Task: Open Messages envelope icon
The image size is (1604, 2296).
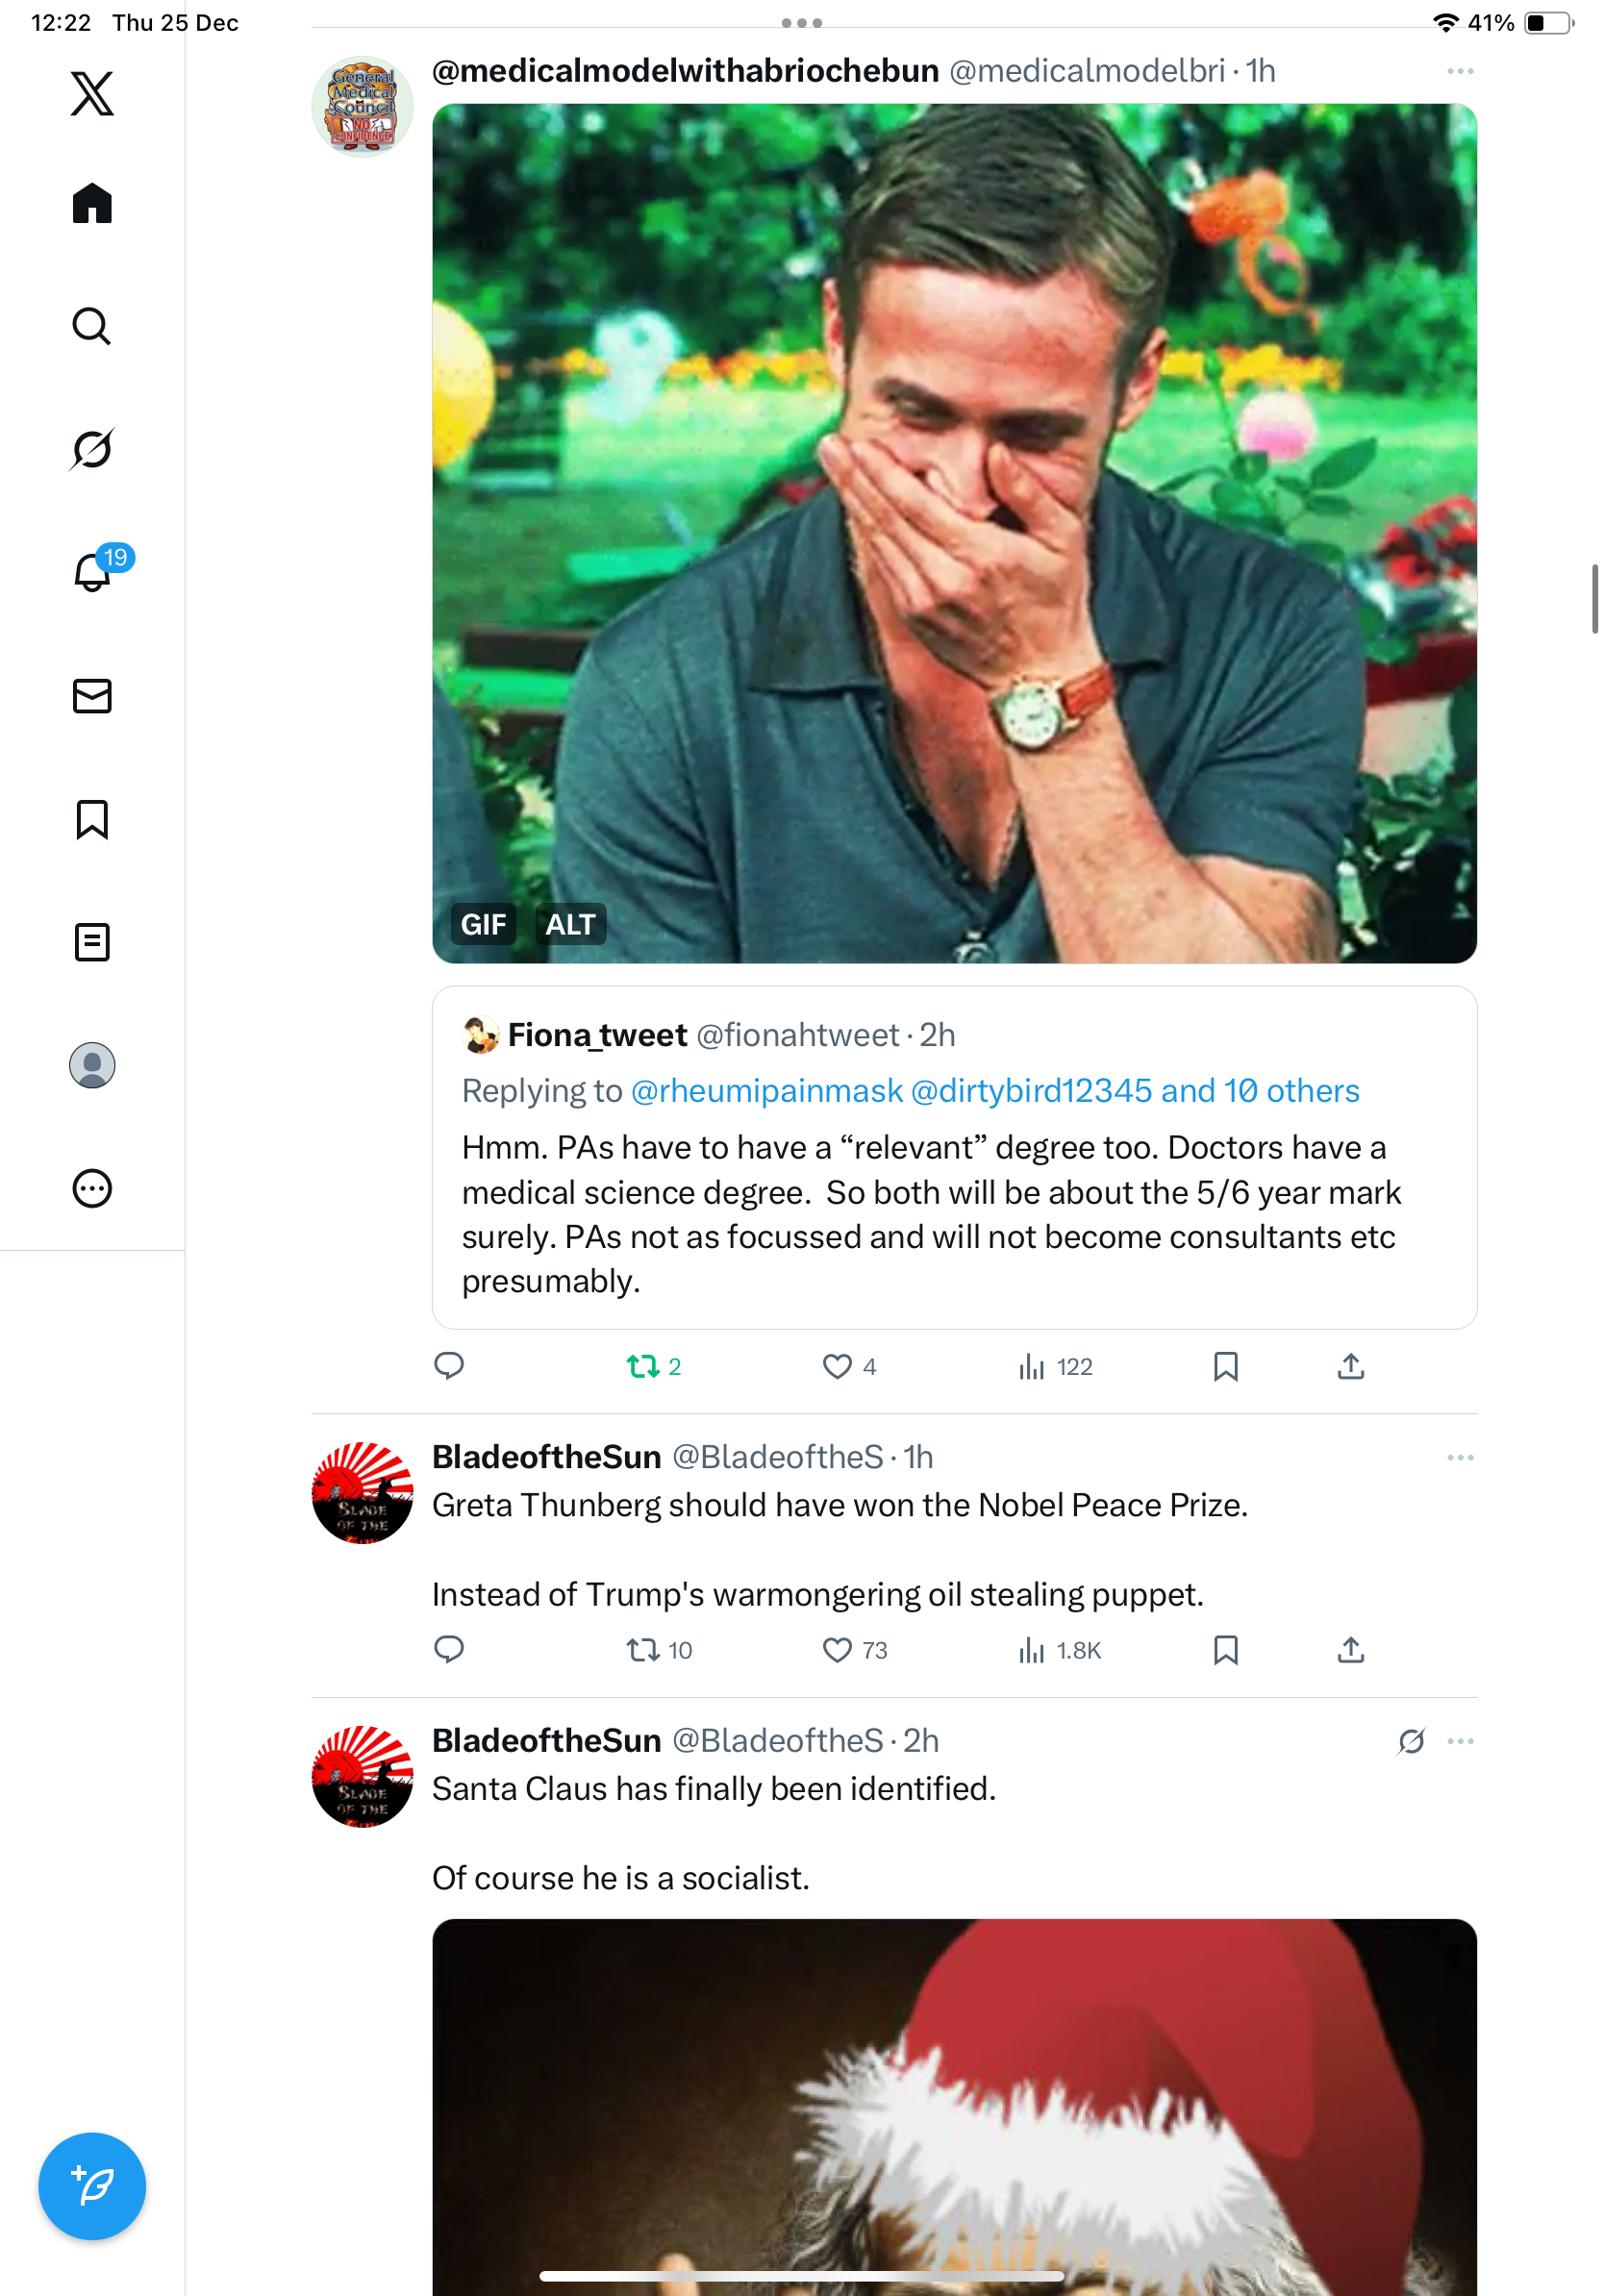Action: 92,696
